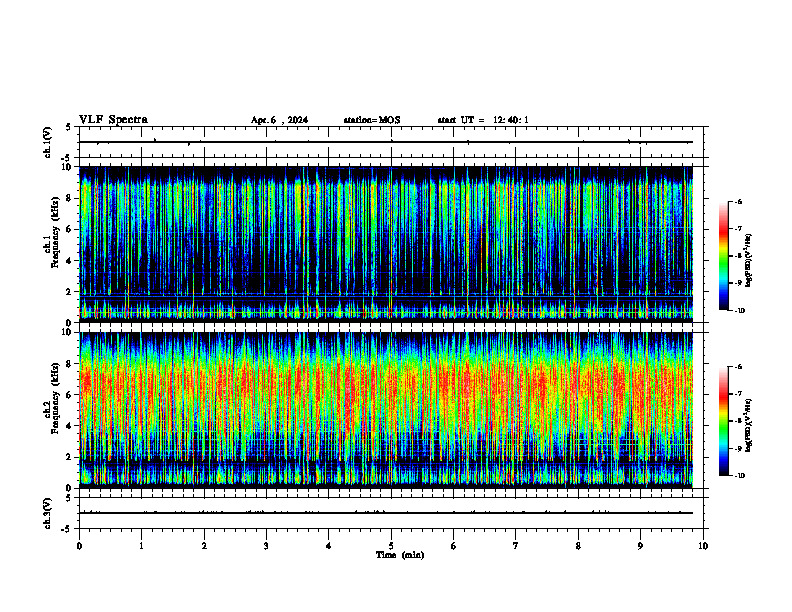
Task: Click the "4" kHz tick on ch.1 axis
Action: (69, 261)
